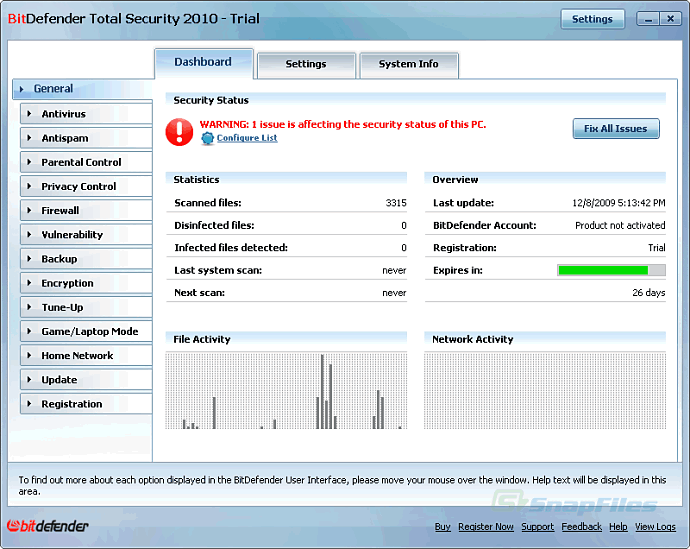Expand the Encryption arrow
690x549 pixels.
[29, 283]
